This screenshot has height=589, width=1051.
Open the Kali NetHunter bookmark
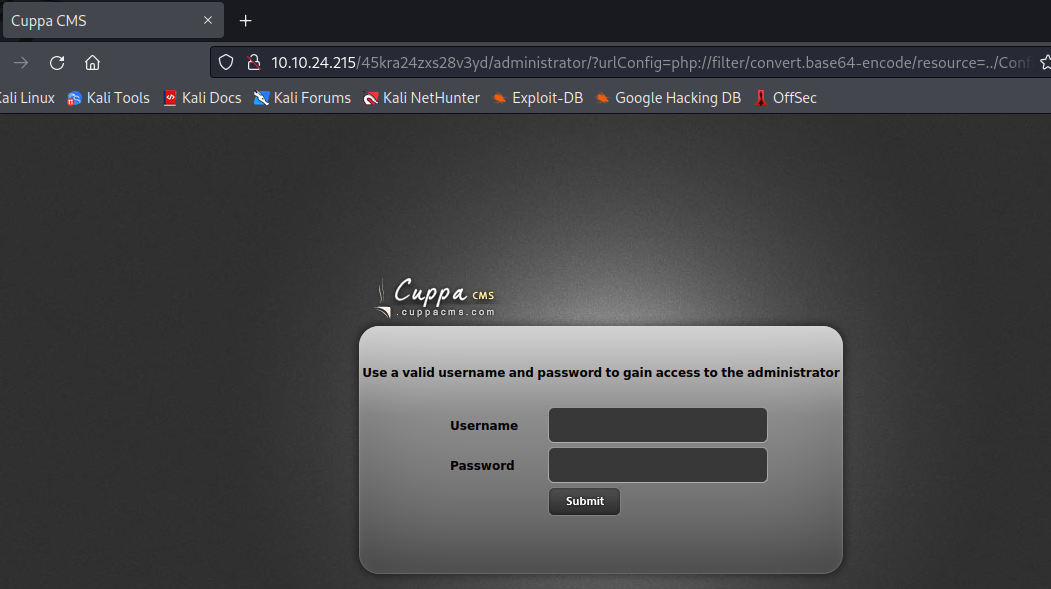(x=422, y=98)
